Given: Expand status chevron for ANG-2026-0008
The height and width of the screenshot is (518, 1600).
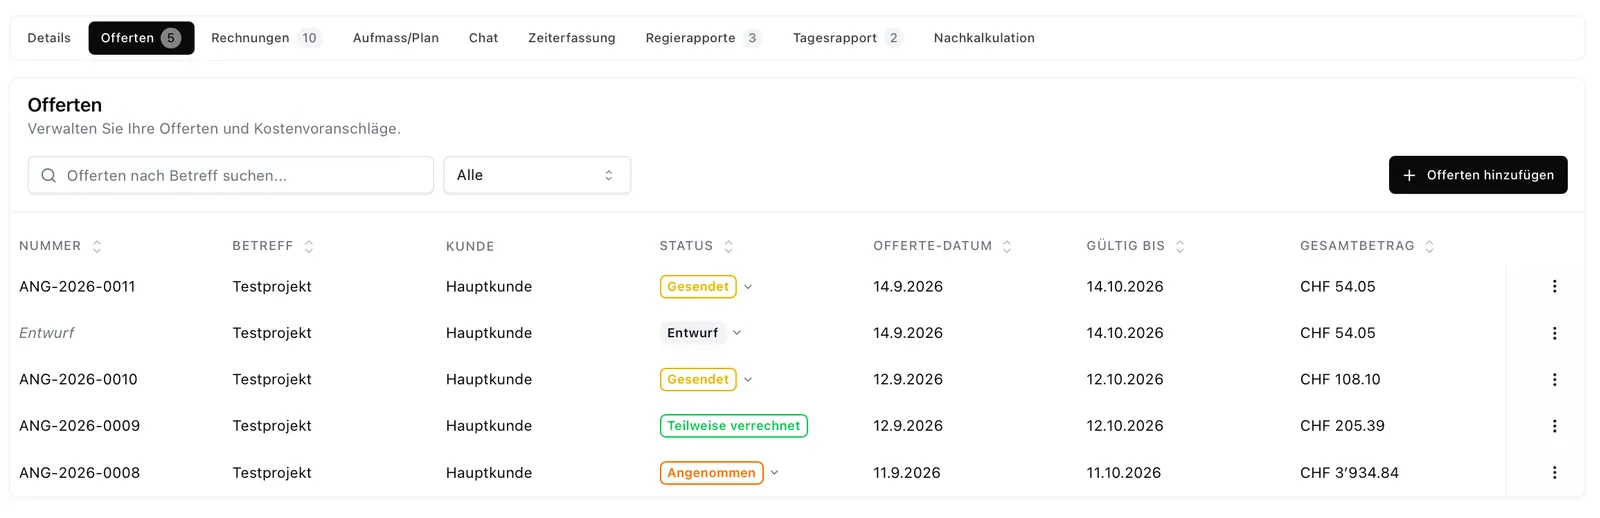Looking at the screenshot, I should point(774,473).
